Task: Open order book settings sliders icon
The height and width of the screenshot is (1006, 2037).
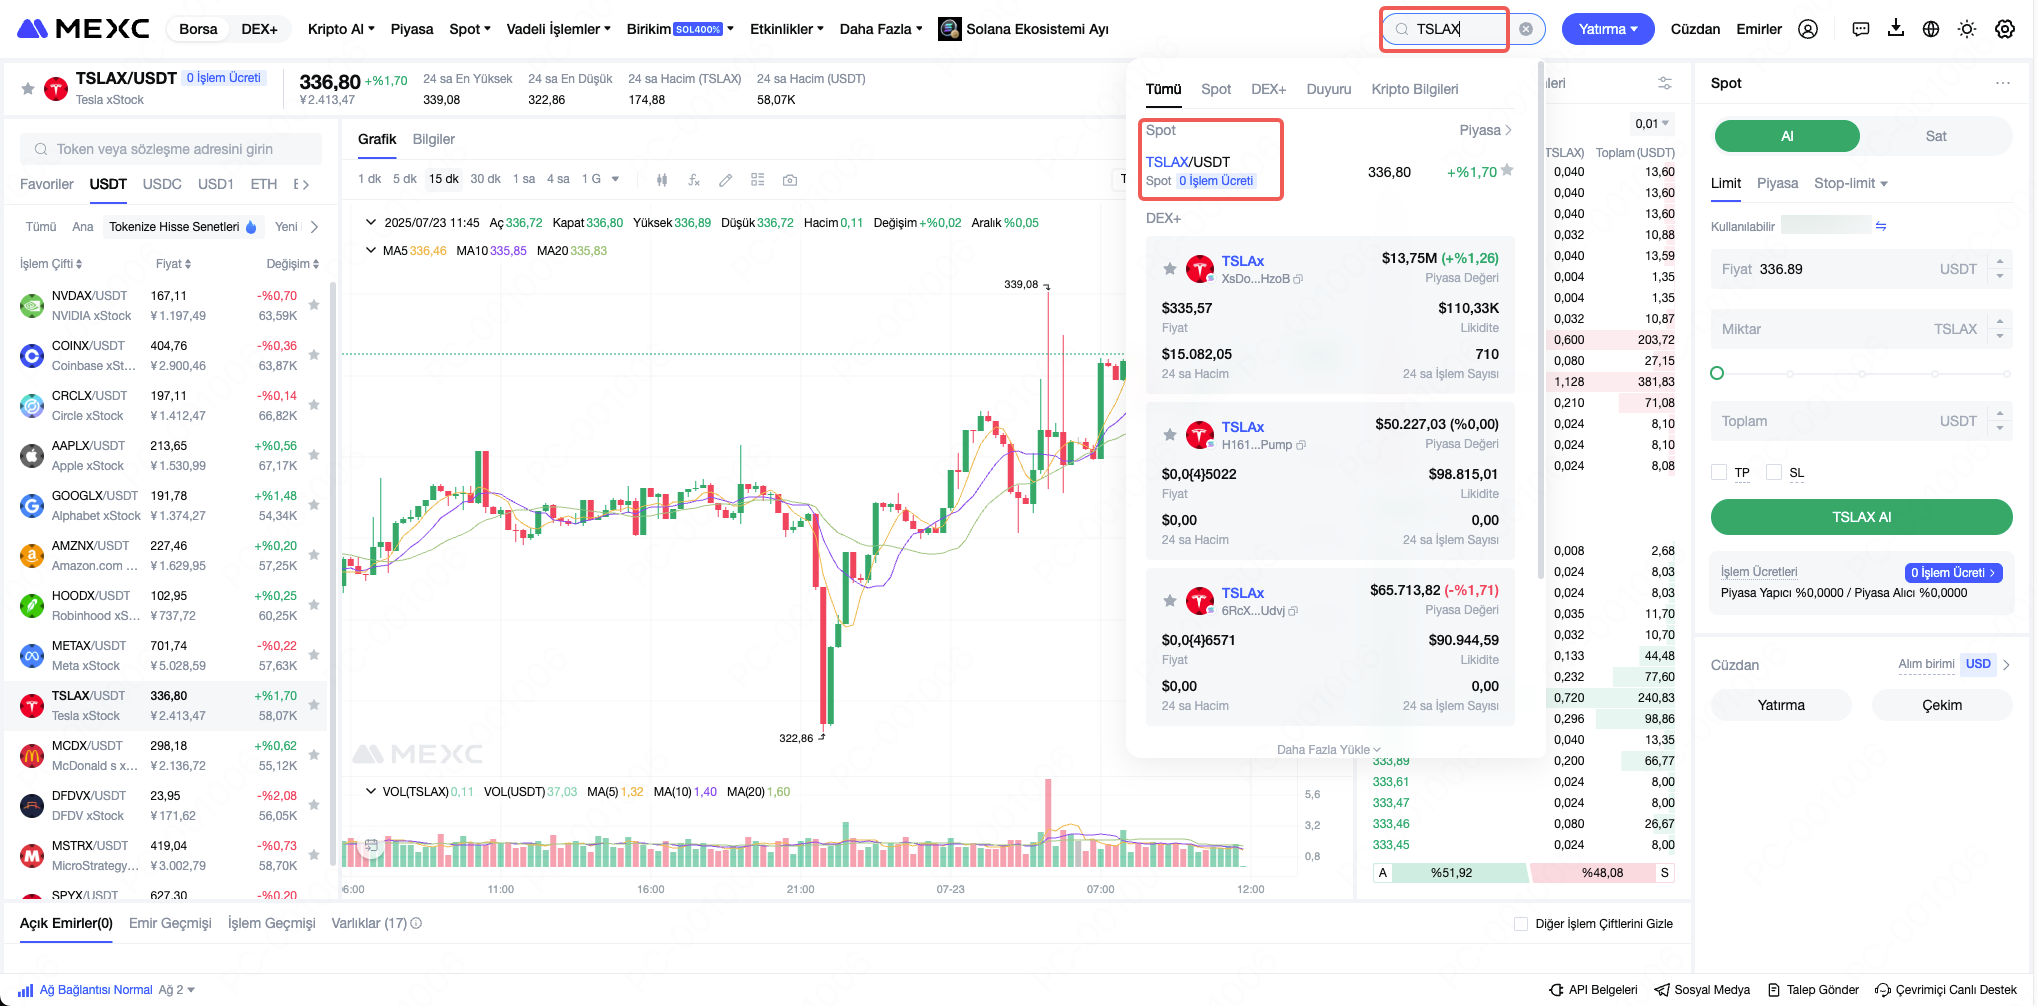Action: [x=1665, y=83]
